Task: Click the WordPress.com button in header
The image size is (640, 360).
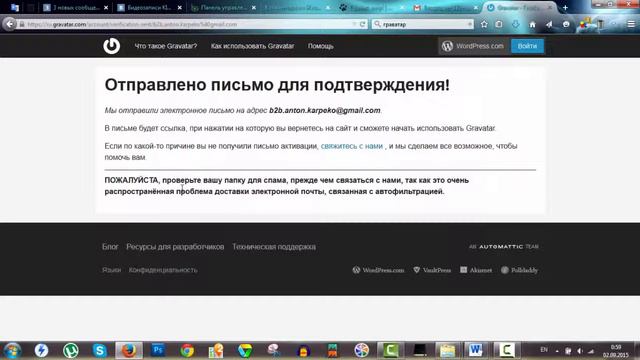Action: (473, 46)
